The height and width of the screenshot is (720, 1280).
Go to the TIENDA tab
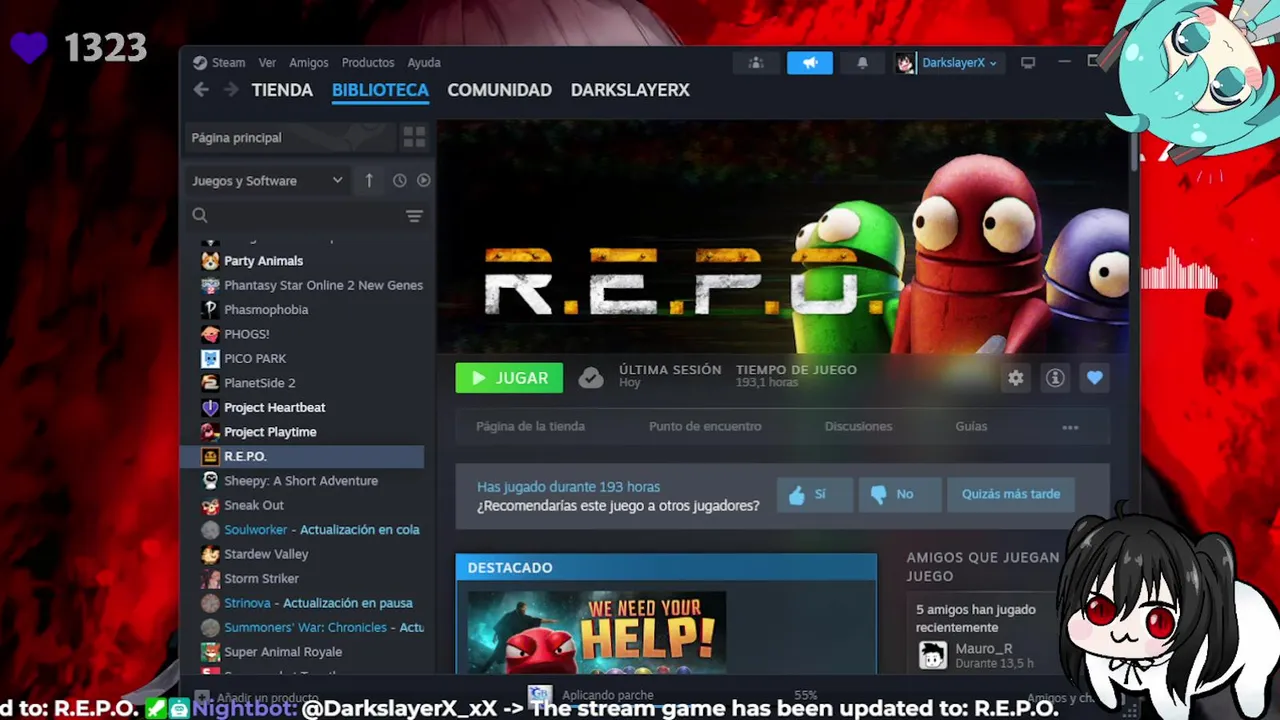coord(282,90)
